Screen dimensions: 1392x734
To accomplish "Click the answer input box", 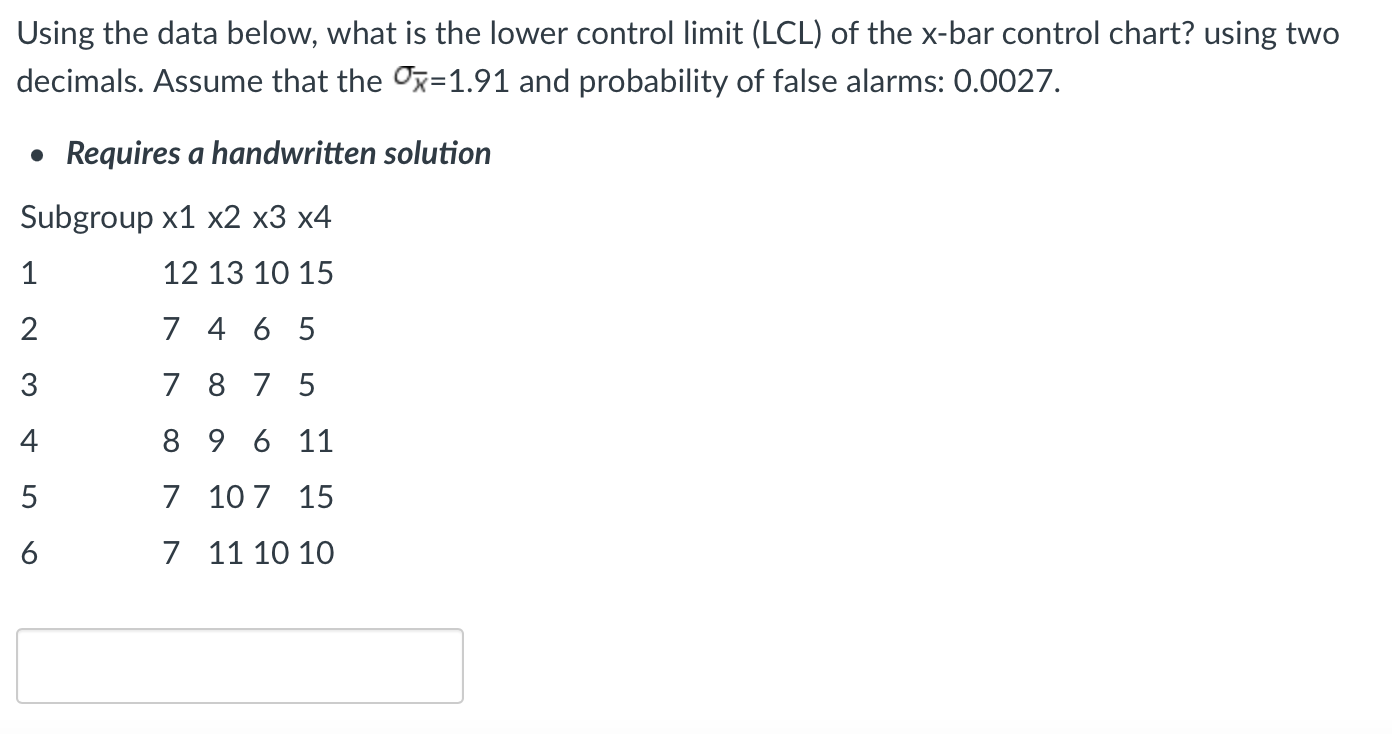I will (240, 665).
